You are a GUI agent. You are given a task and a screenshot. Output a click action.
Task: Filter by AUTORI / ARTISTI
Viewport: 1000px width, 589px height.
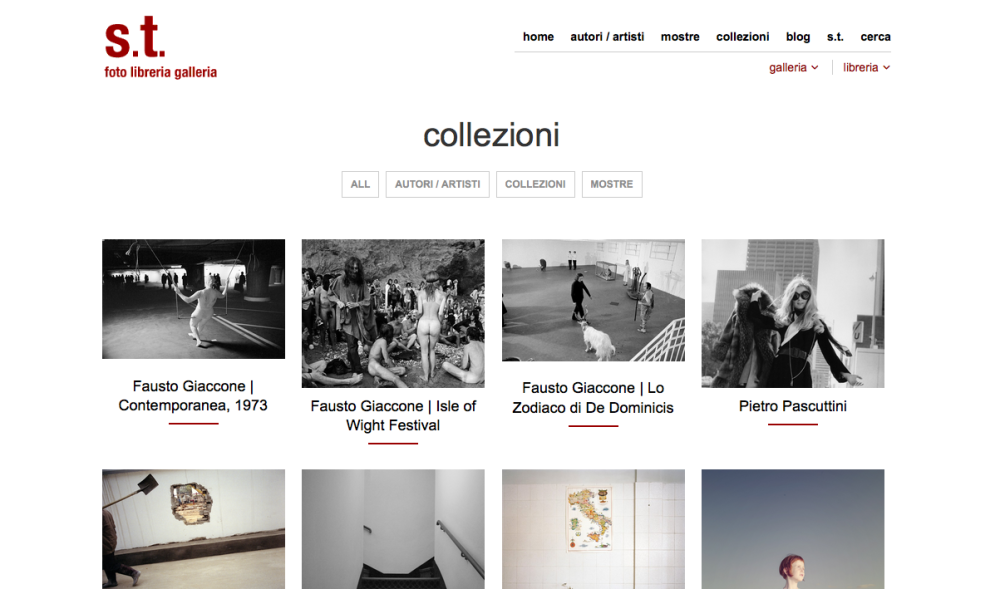438,184
